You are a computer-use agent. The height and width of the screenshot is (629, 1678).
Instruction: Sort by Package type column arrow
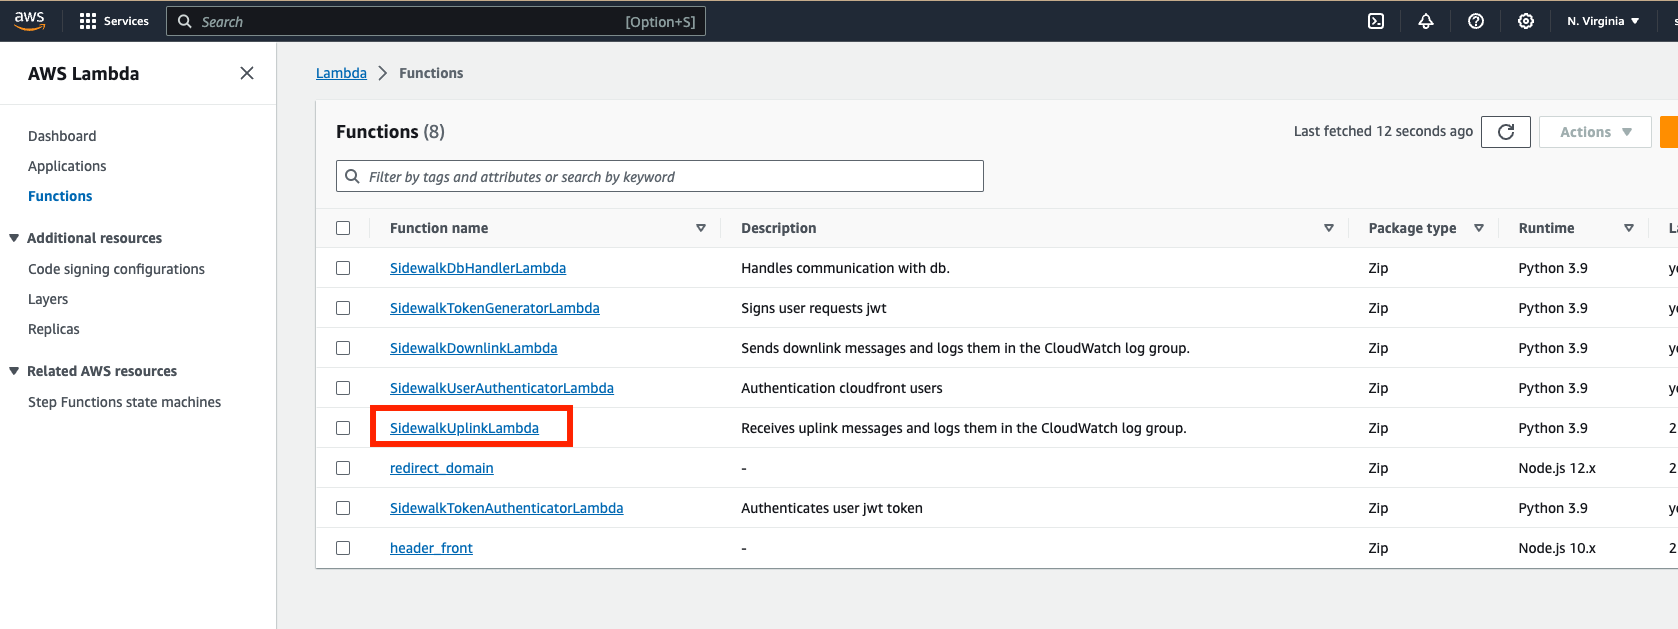tap(1479, 228)
